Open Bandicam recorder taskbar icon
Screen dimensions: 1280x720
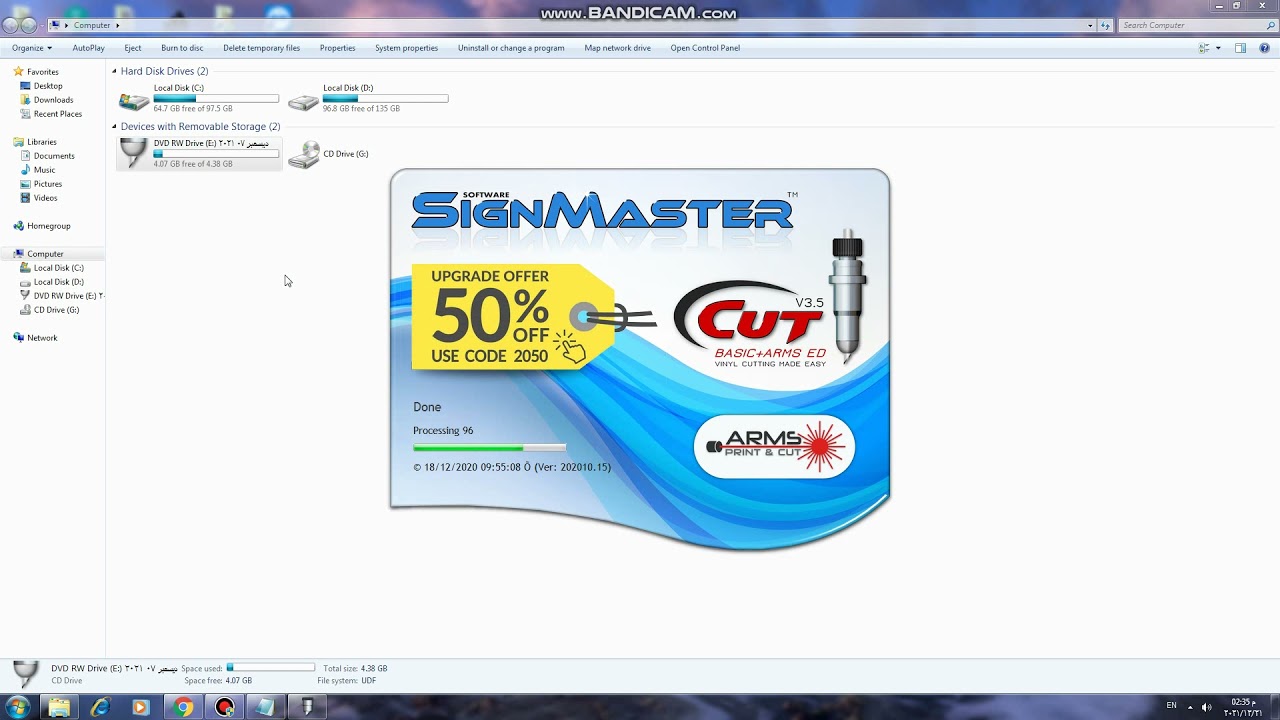coord(225,707)
